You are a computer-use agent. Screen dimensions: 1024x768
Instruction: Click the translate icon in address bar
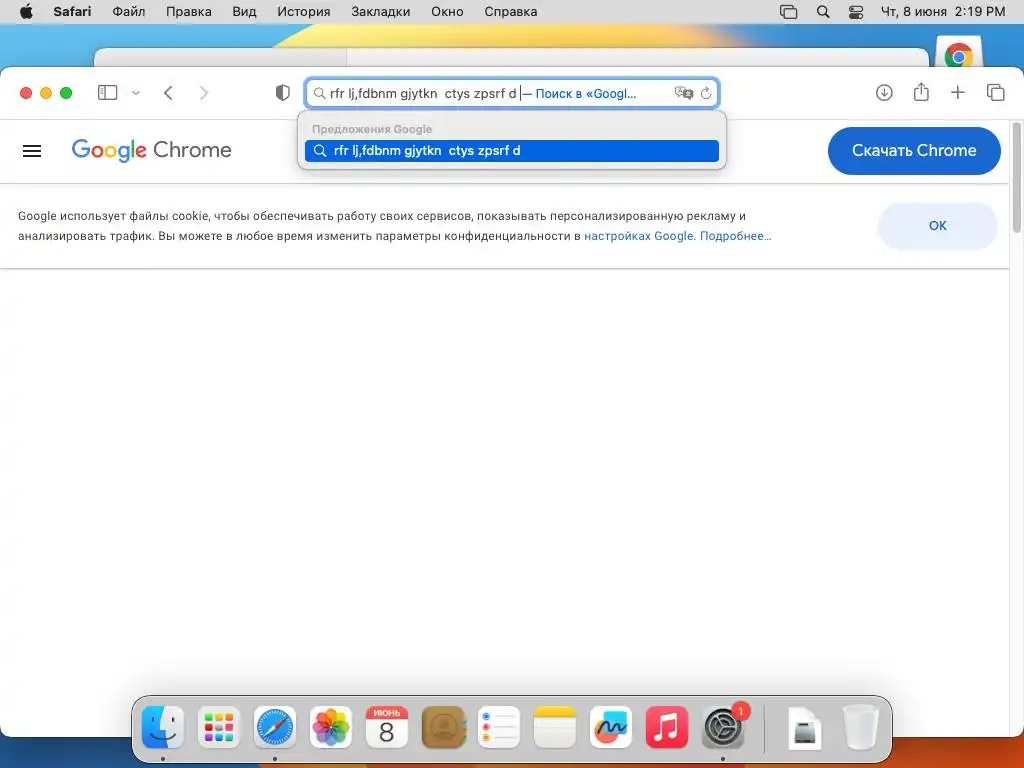coord(684,93)
